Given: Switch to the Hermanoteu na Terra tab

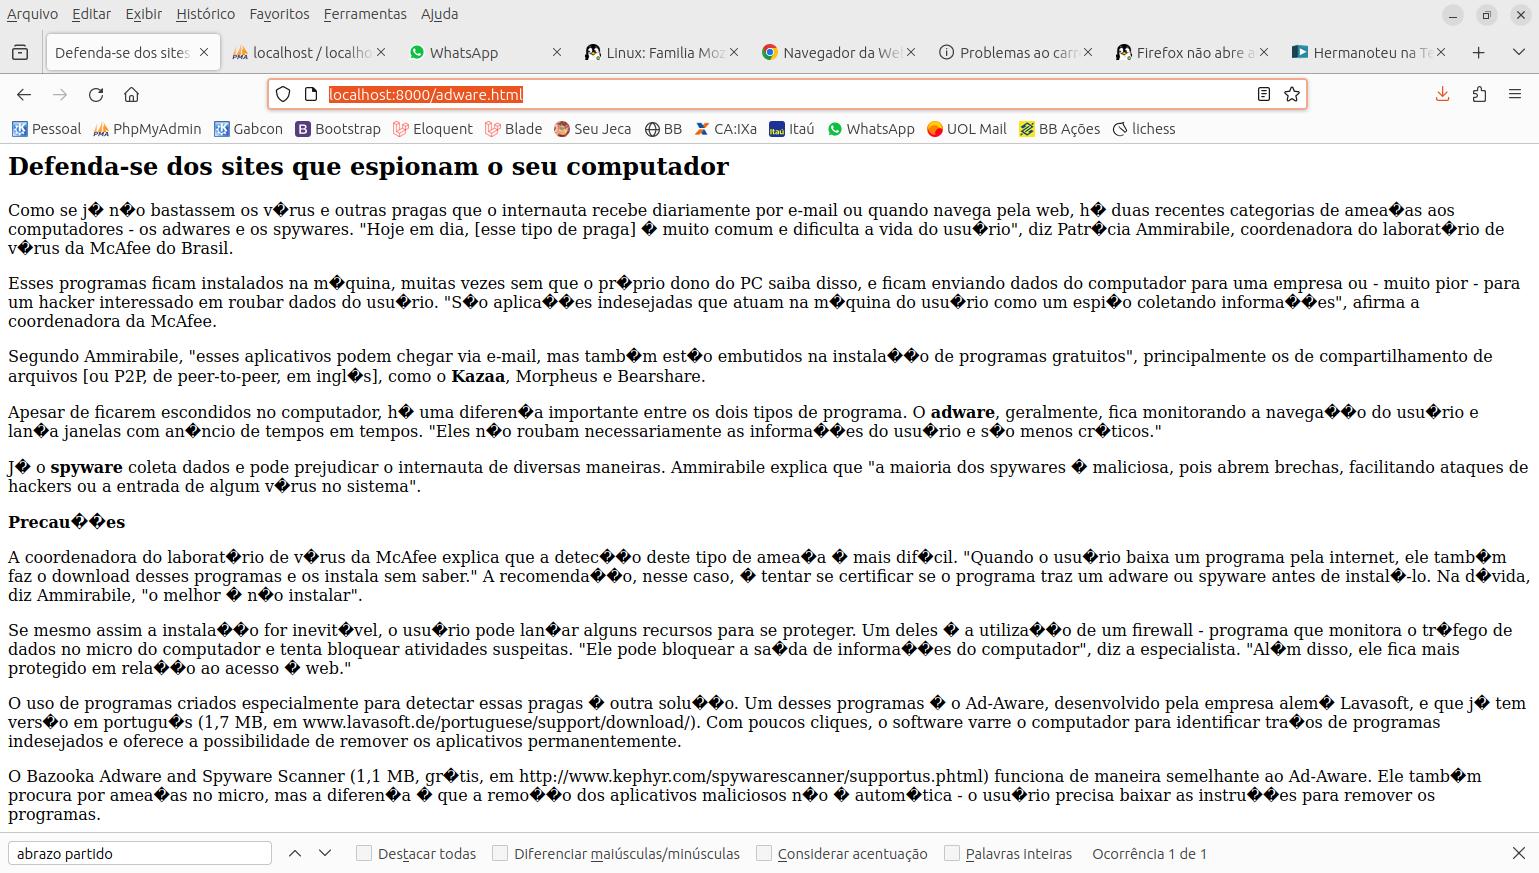Looking at the screenshot, I should click(1370, 52).
